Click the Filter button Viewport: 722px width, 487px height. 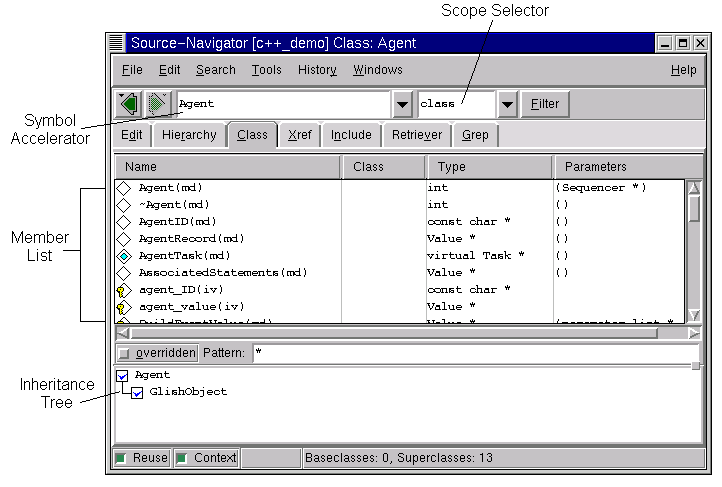[545, 104]
